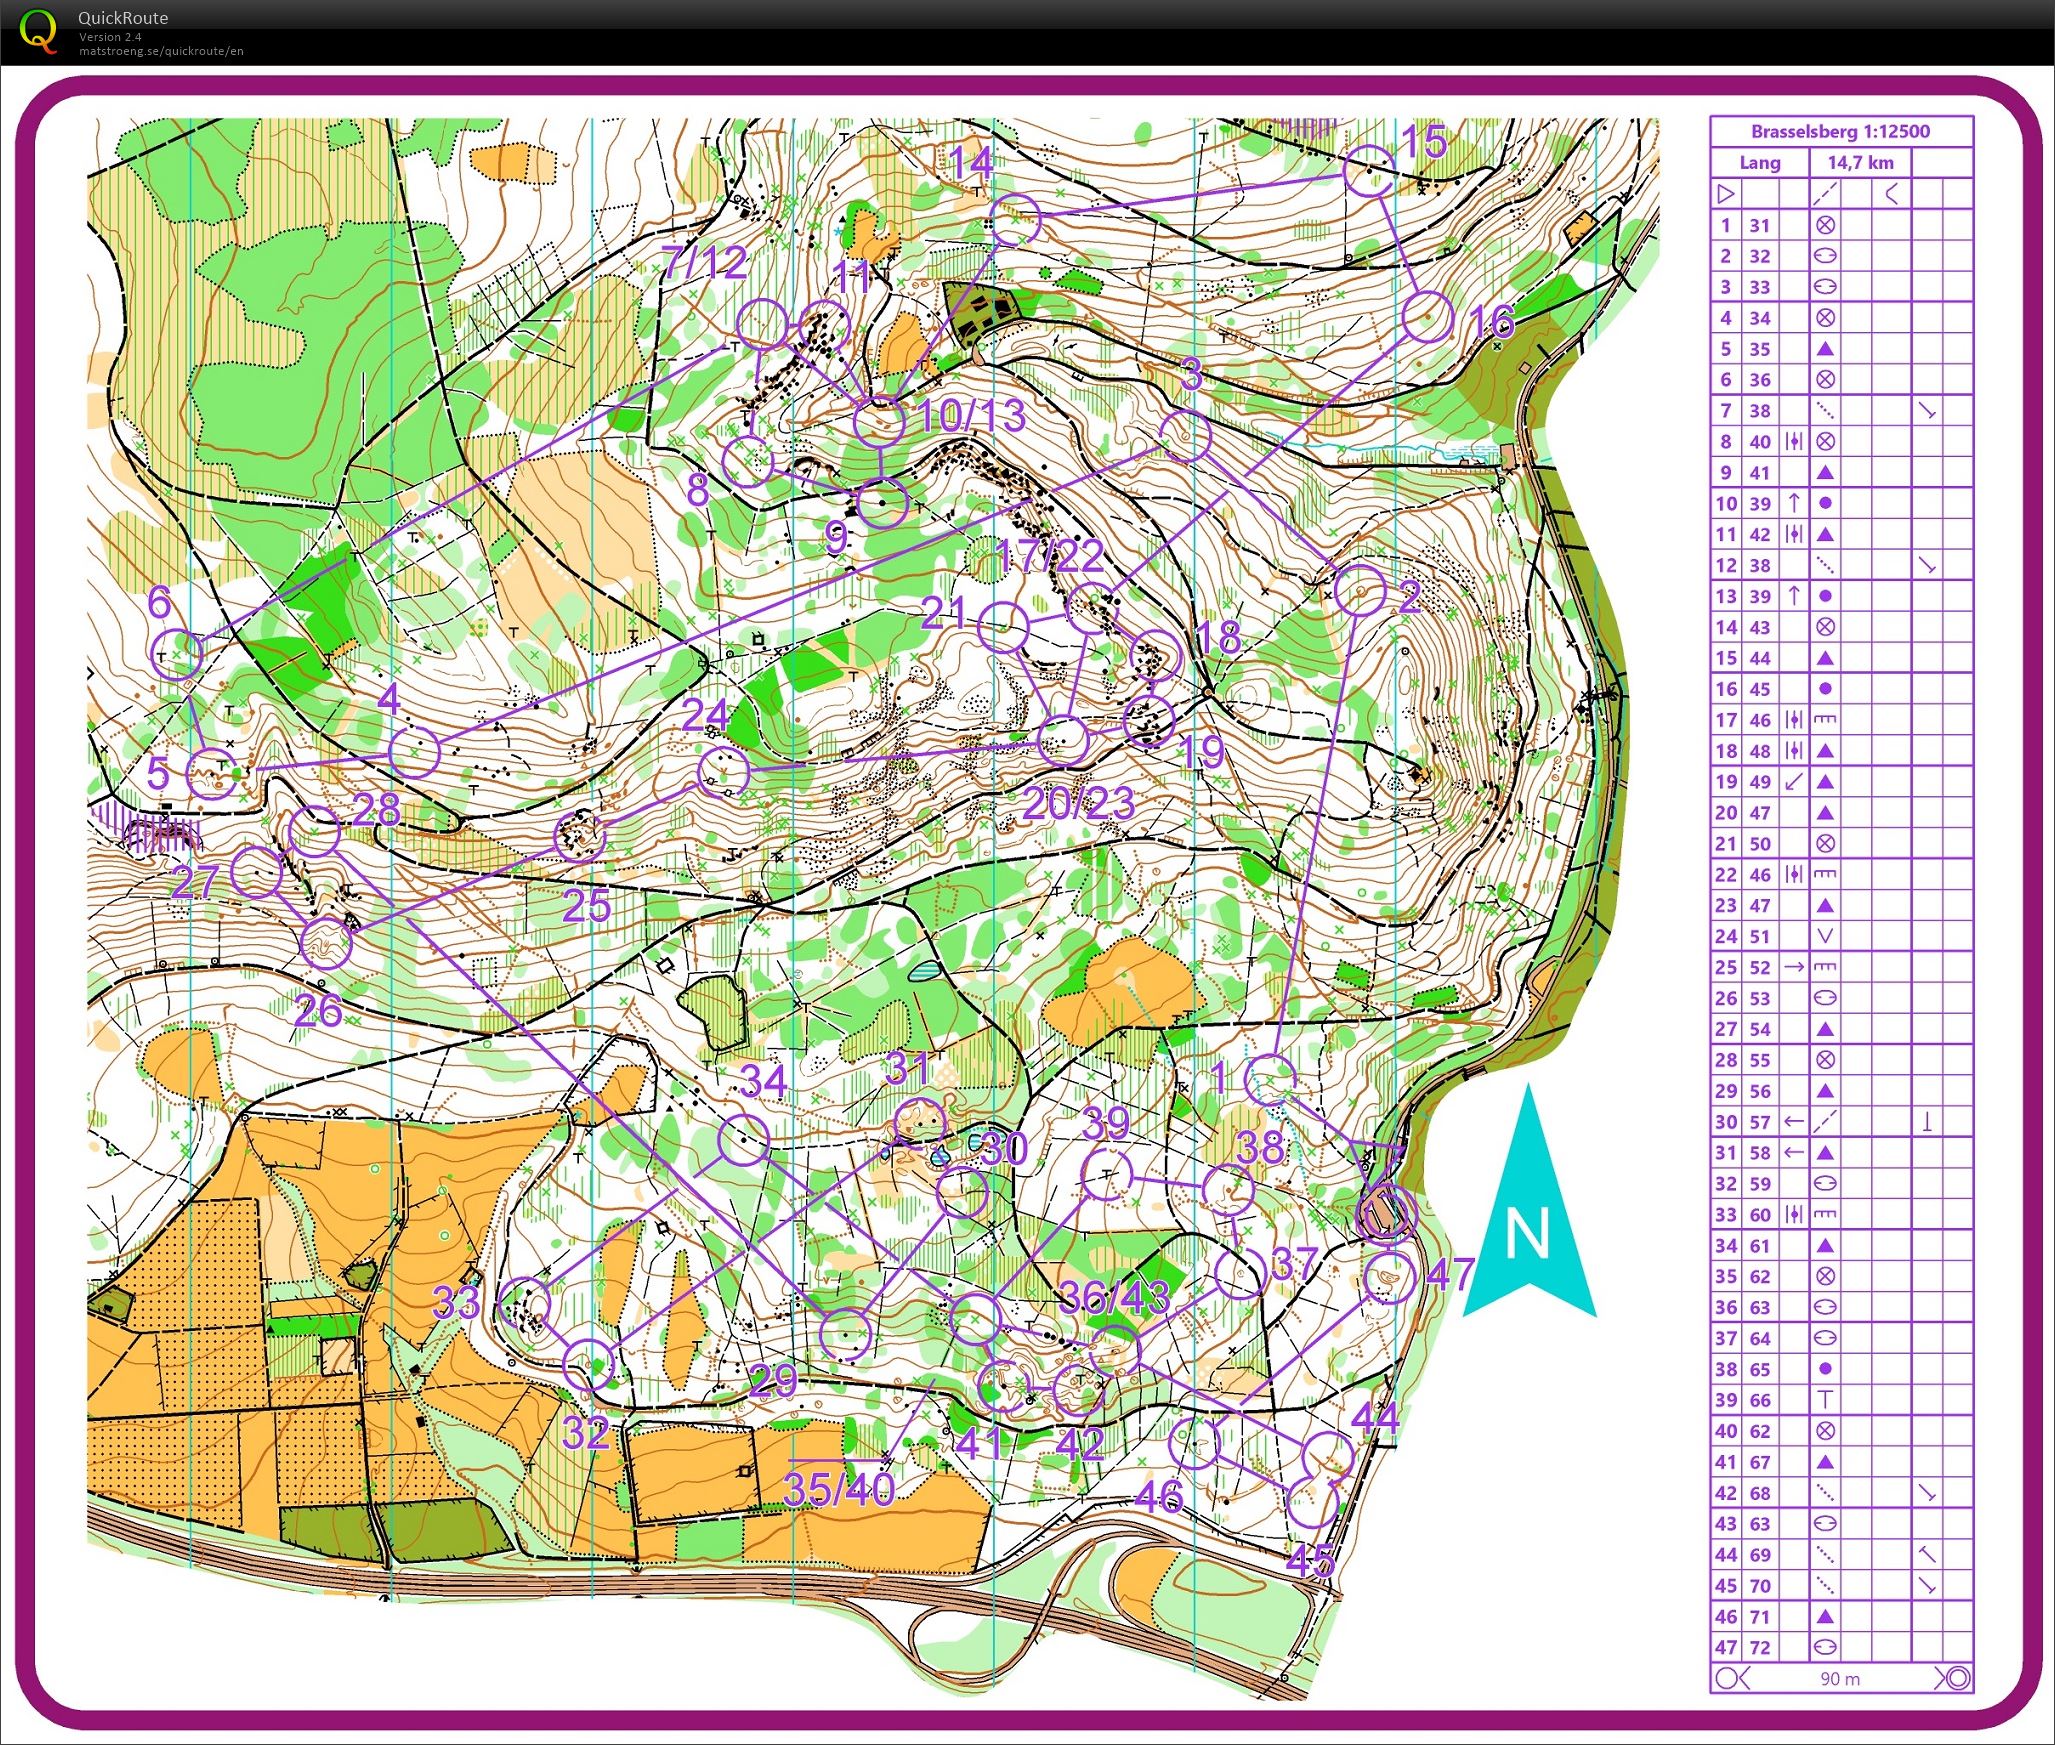Click the 90 m finish distance text
This screenshot has height=1745, width=2055.
[1840, 1679]
